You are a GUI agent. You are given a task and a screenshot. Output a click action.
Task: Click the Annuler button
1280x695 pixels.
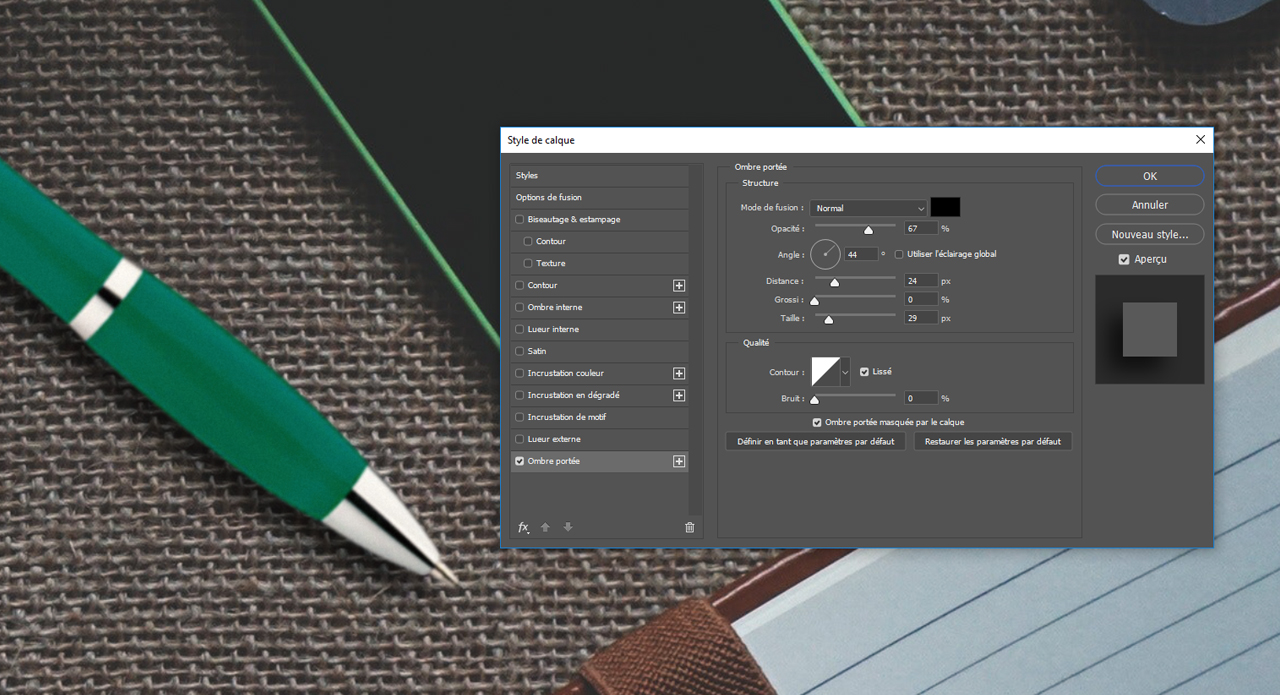click(x=1150, y=205)
